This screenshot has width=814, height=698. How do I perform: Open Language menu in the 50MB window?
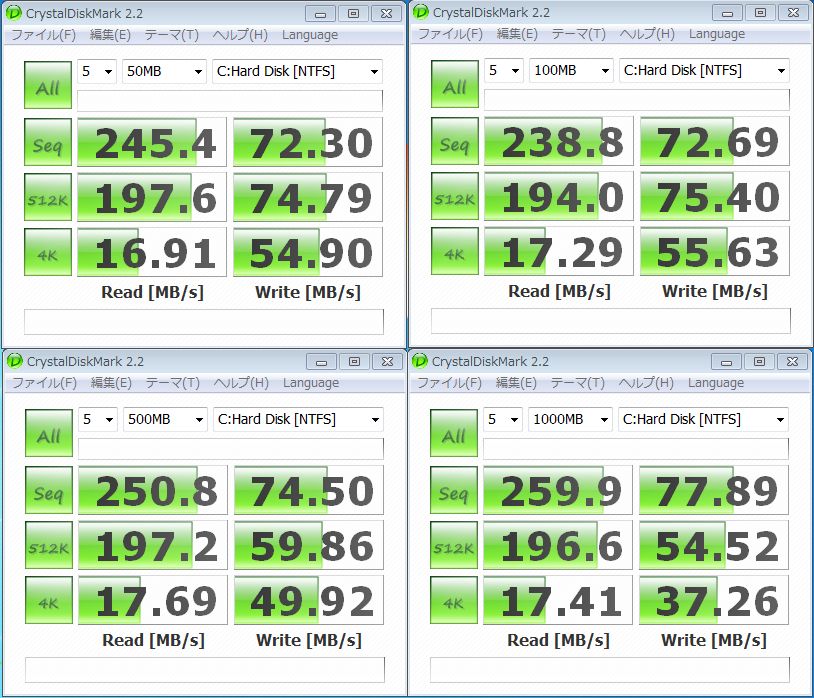click(310, 35)
